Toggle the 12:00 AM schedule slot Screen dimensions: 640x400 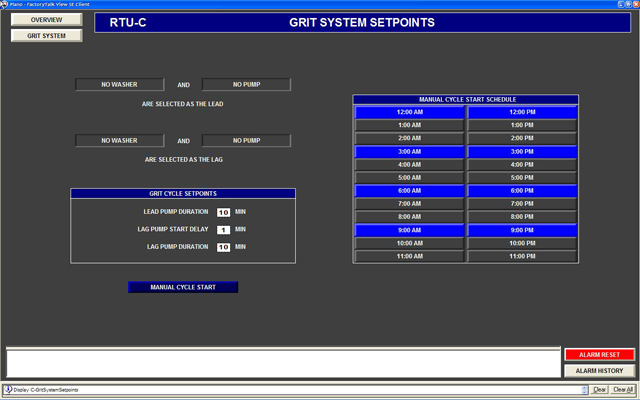tap(409, 112)
